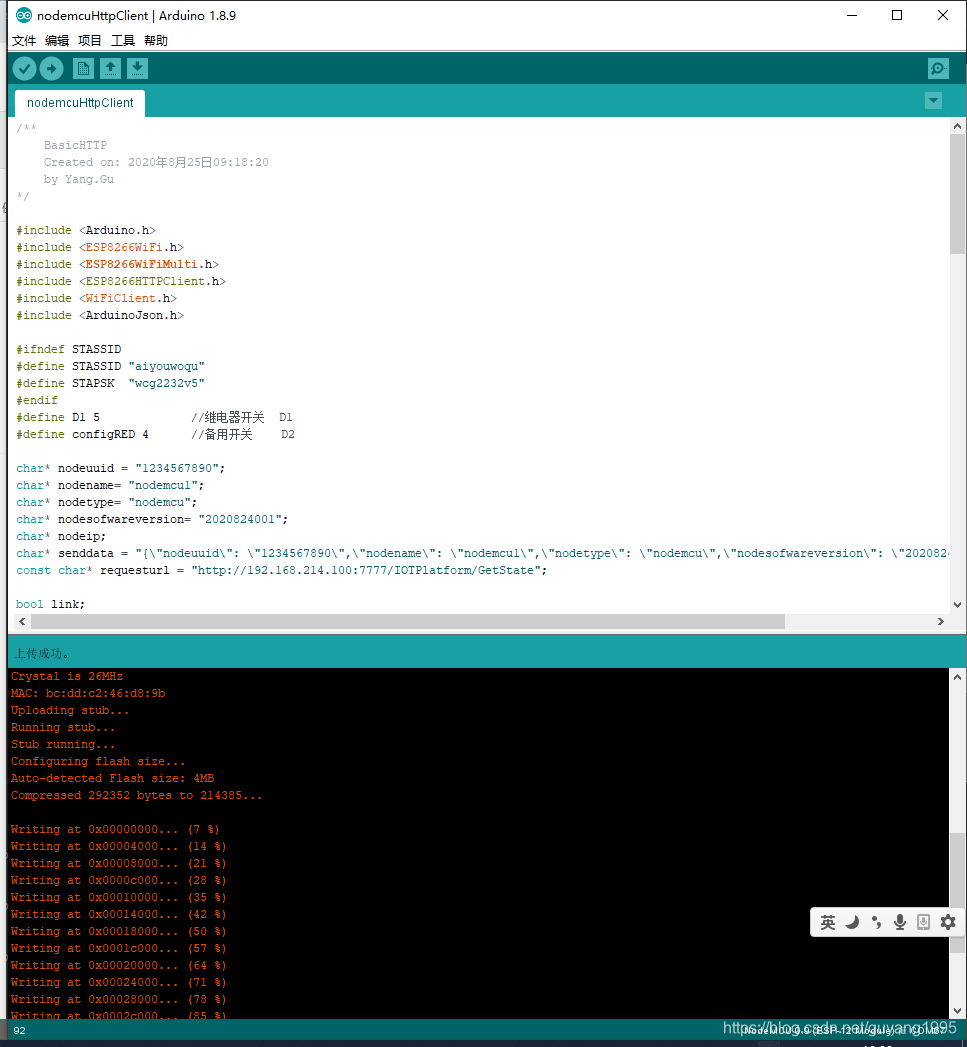Click the STASSID "aiyouwoqu" define line

click(x=111, y=367)
